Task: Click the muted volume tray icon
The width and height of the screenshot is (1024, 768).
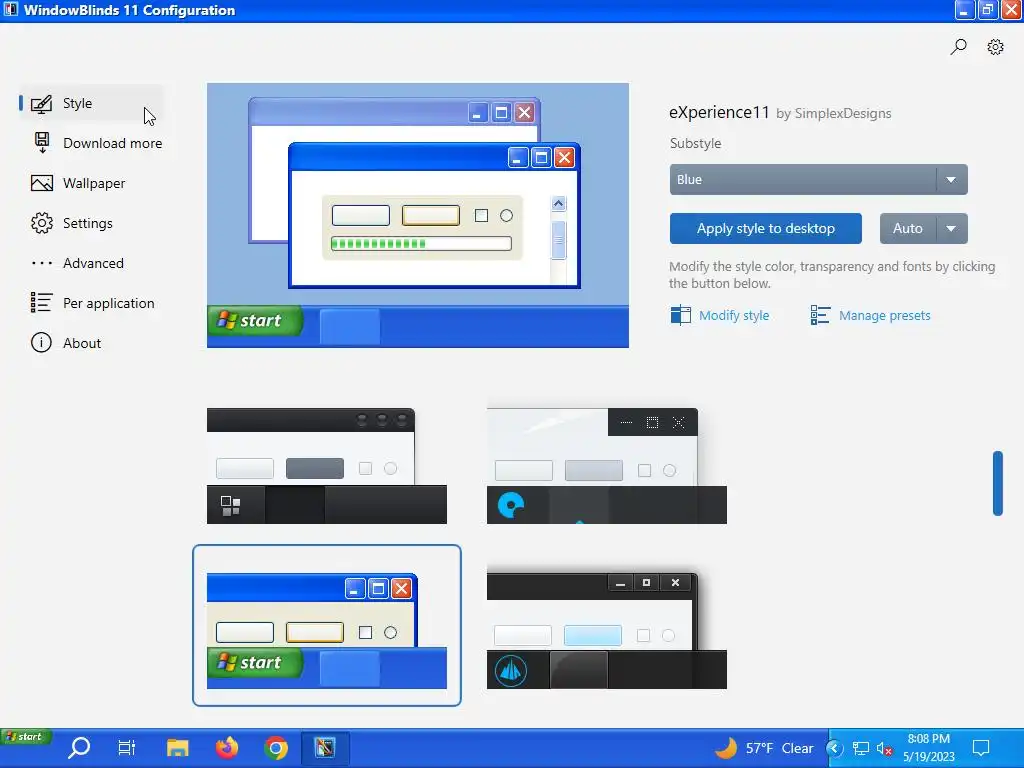Action: point(884,748)
